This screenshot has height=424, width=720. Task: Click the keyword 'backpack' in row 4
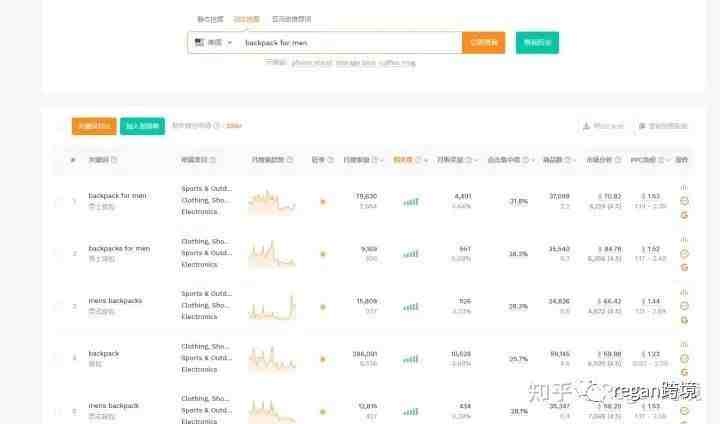(x=104, y=353)
